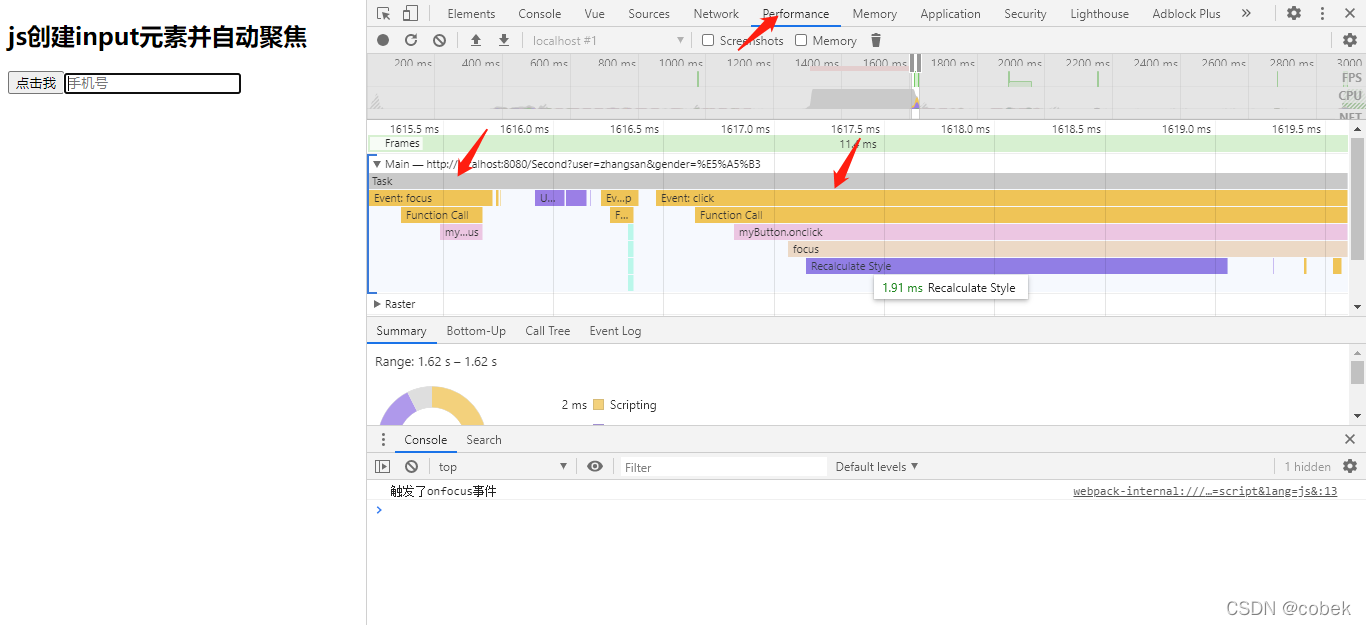Open the top JavaScript context dropdown
This screenshot has height=625, width=1366.
pyautogui.click(x=503, y=467)
